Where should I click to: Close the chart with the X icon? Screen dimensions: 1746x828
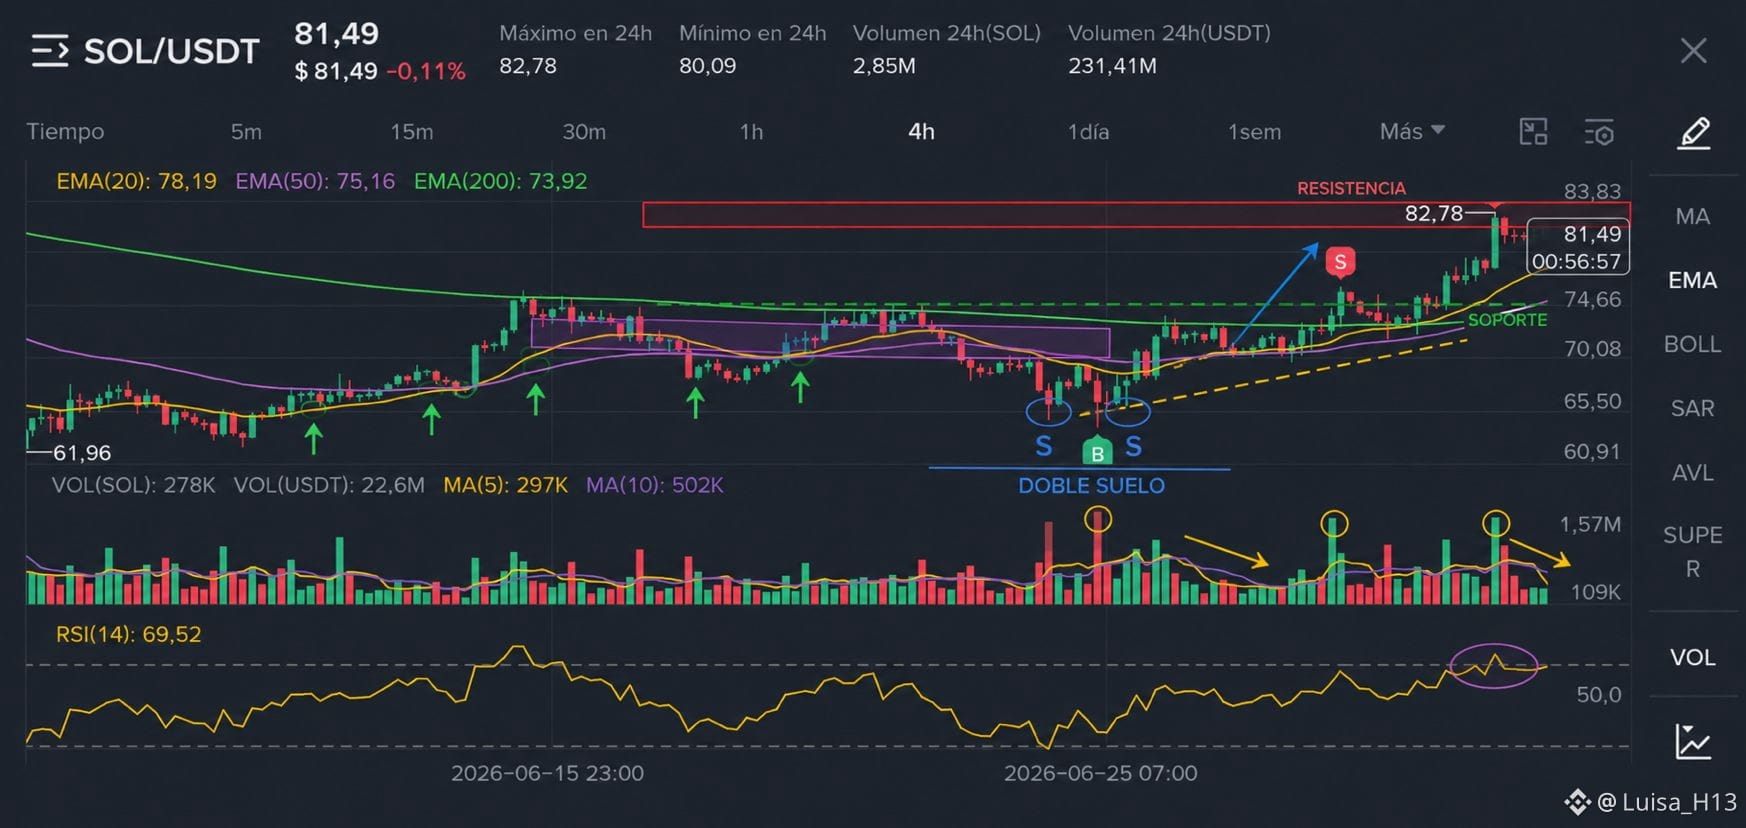click(1693, 51)
